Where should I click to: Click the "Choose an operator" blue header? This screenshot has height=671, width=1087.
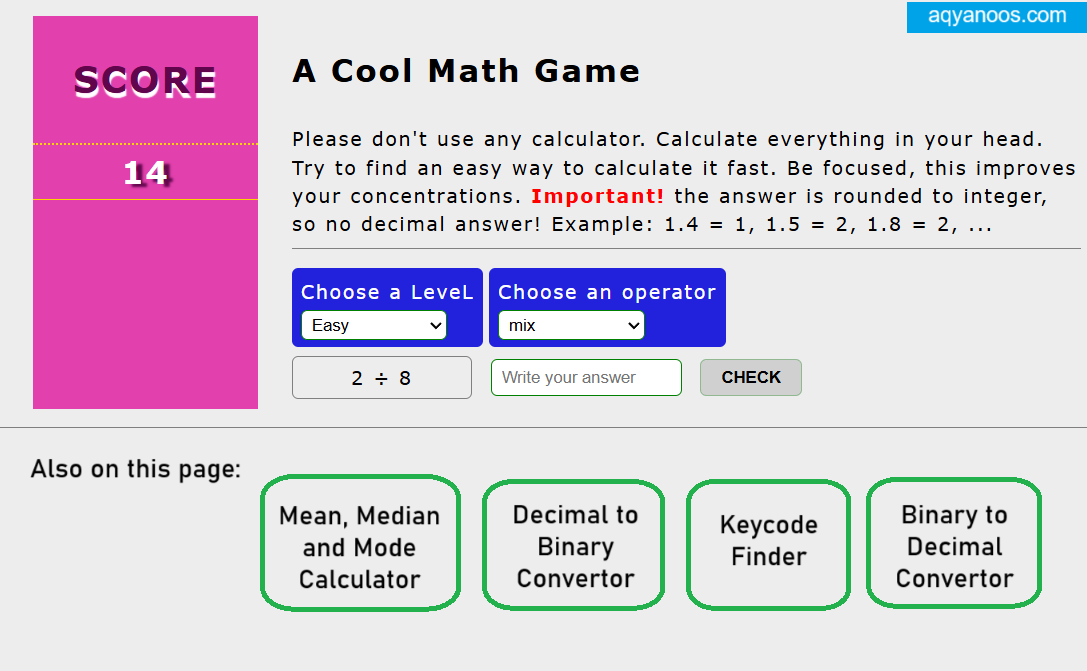607,291
